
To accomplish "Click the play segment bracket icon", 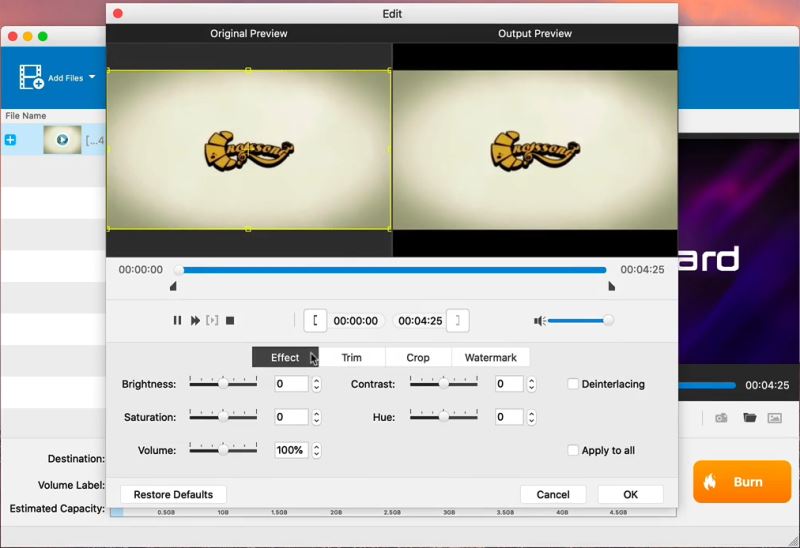I will pyautogui.click(x=212, y=320).
